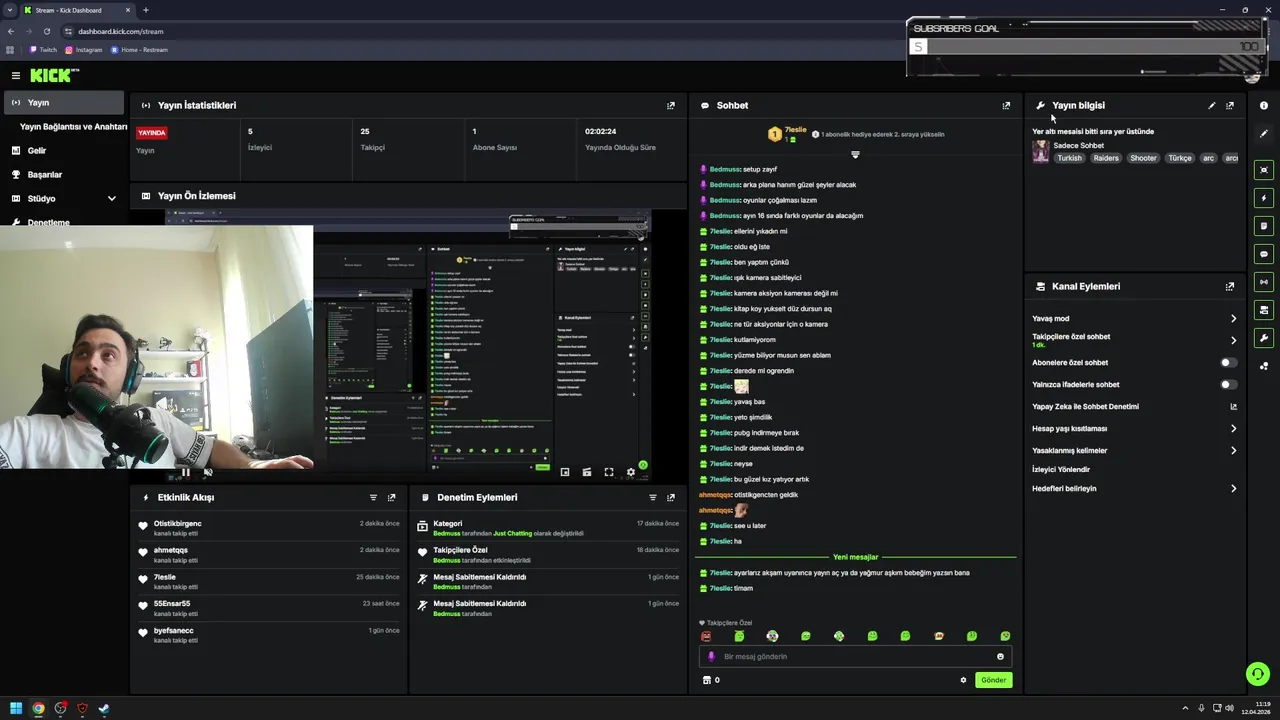Image resolution: width=1280 pixels, height=720 pixels.
Task: Expand the Yavaş mod option
Action: point(1233,319)
